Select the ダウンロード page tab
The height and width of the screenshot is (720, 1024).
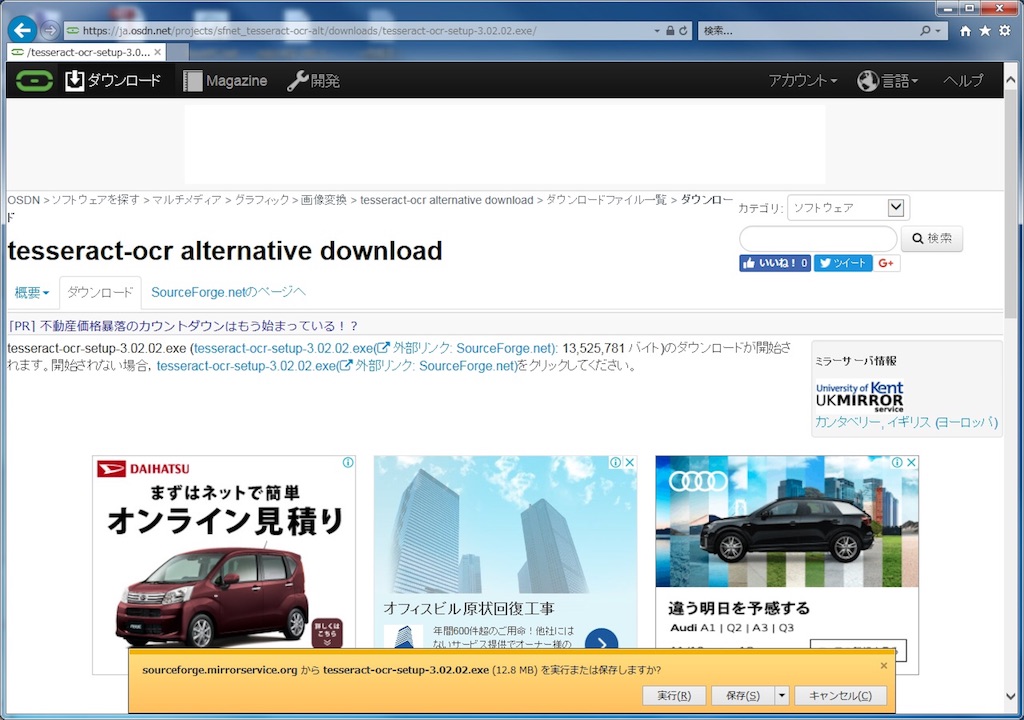coord(100,293)
